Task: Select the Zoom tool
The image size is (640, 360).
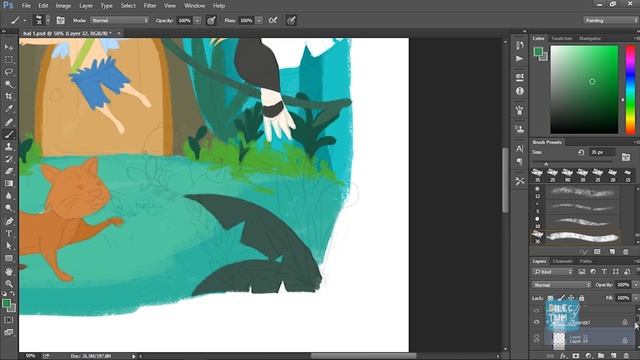Action: point(9,284)
